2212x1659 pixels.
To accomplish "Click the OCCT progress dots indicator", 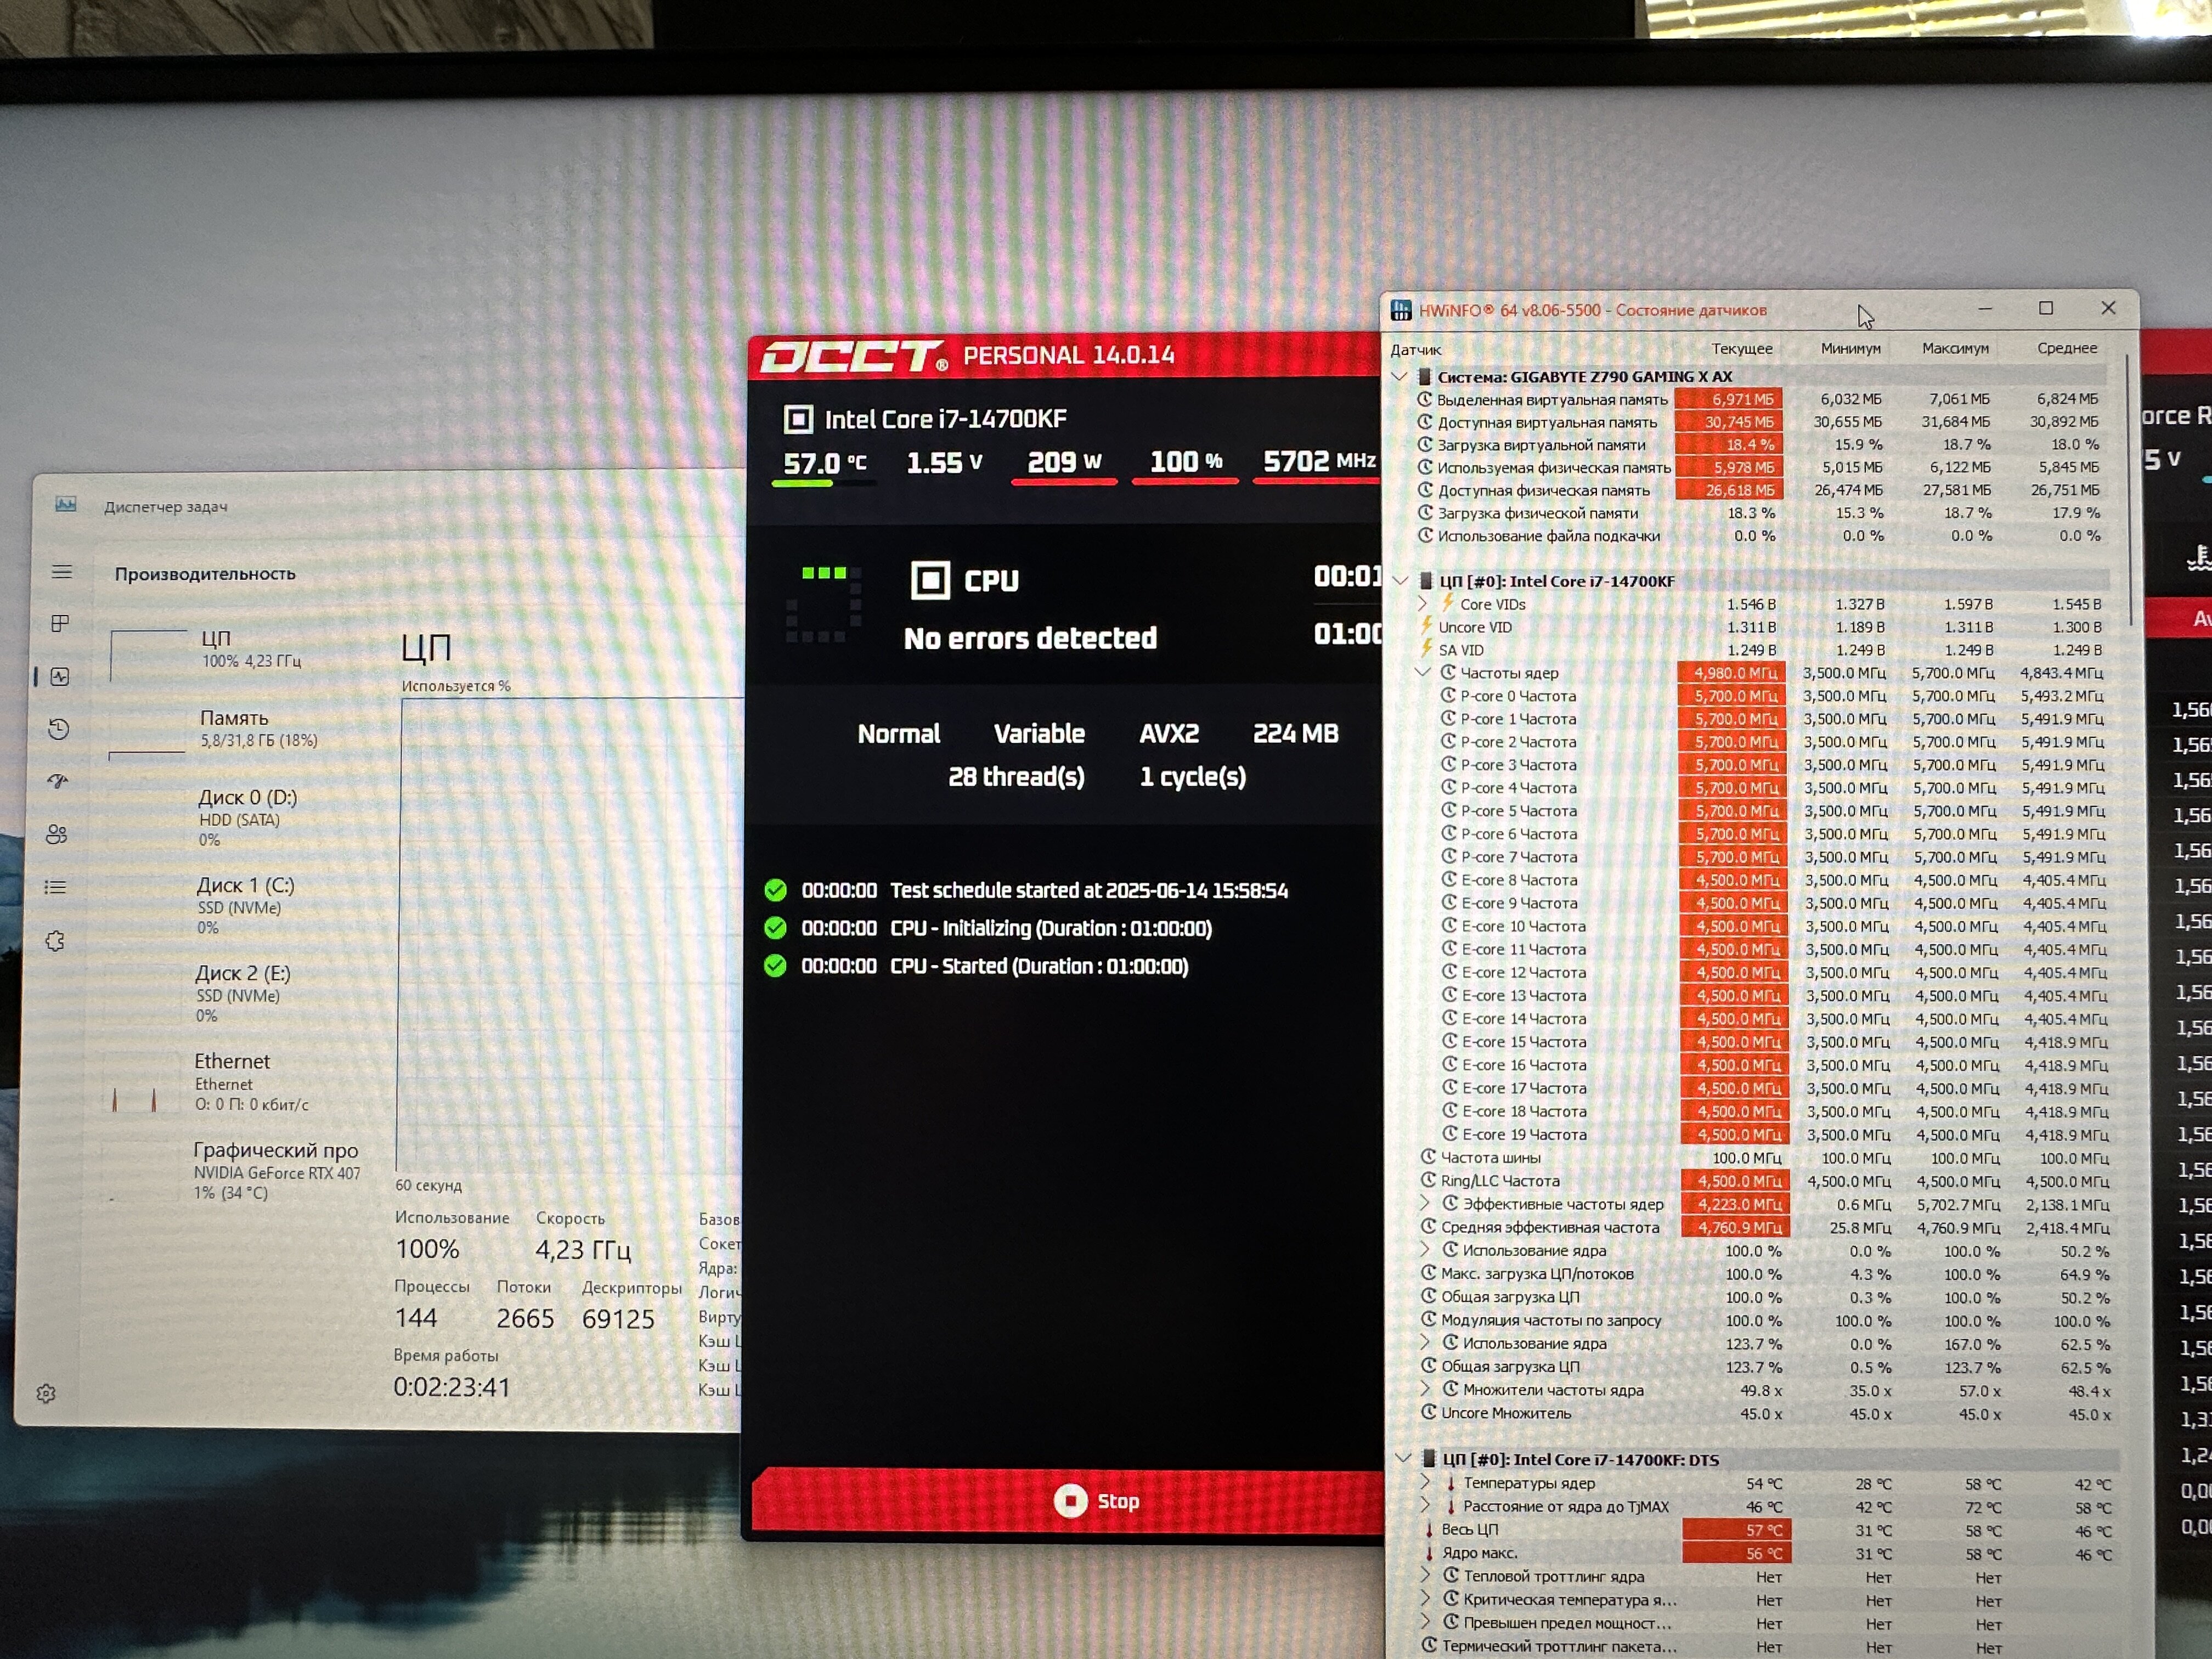I will click(823, 604).
